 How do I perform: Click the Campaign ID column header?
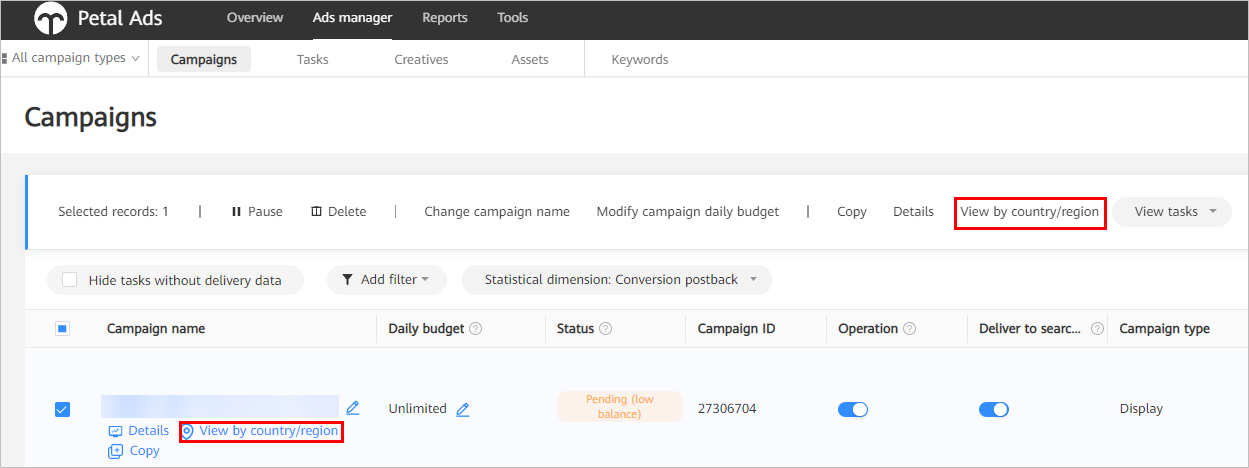click(x=737, y=328)
